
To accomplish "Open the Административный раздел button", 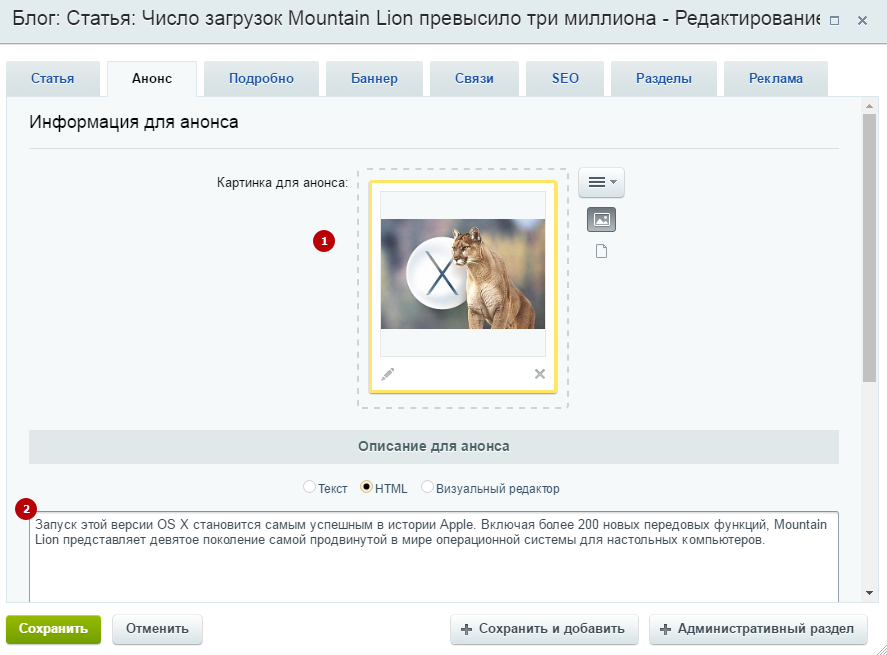I will point(758,629).
